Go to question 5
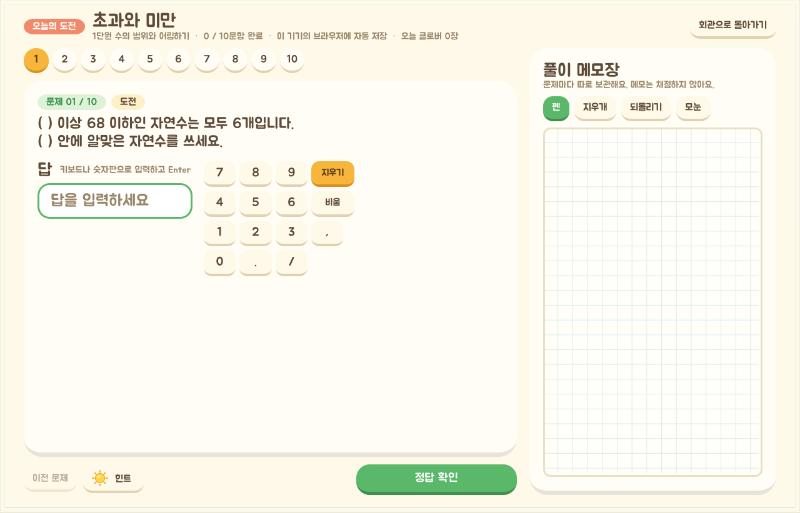Image resolution: width=800 pixels, height=513 pixels. pyautogui.click(x=150, y=59)
